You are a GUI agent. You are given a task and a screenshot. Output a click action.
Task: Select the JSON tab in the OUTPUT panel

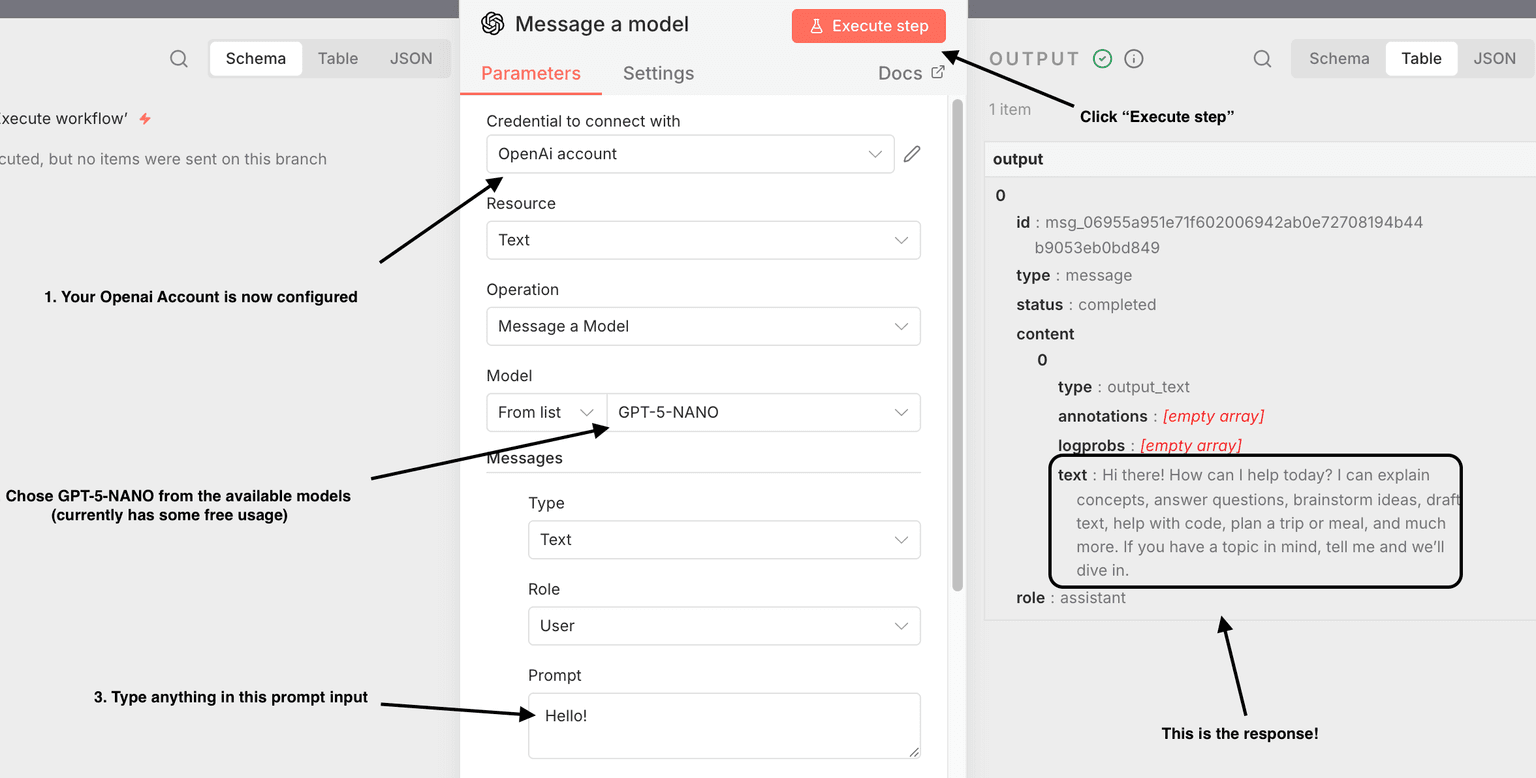(x=1494, y=58)
